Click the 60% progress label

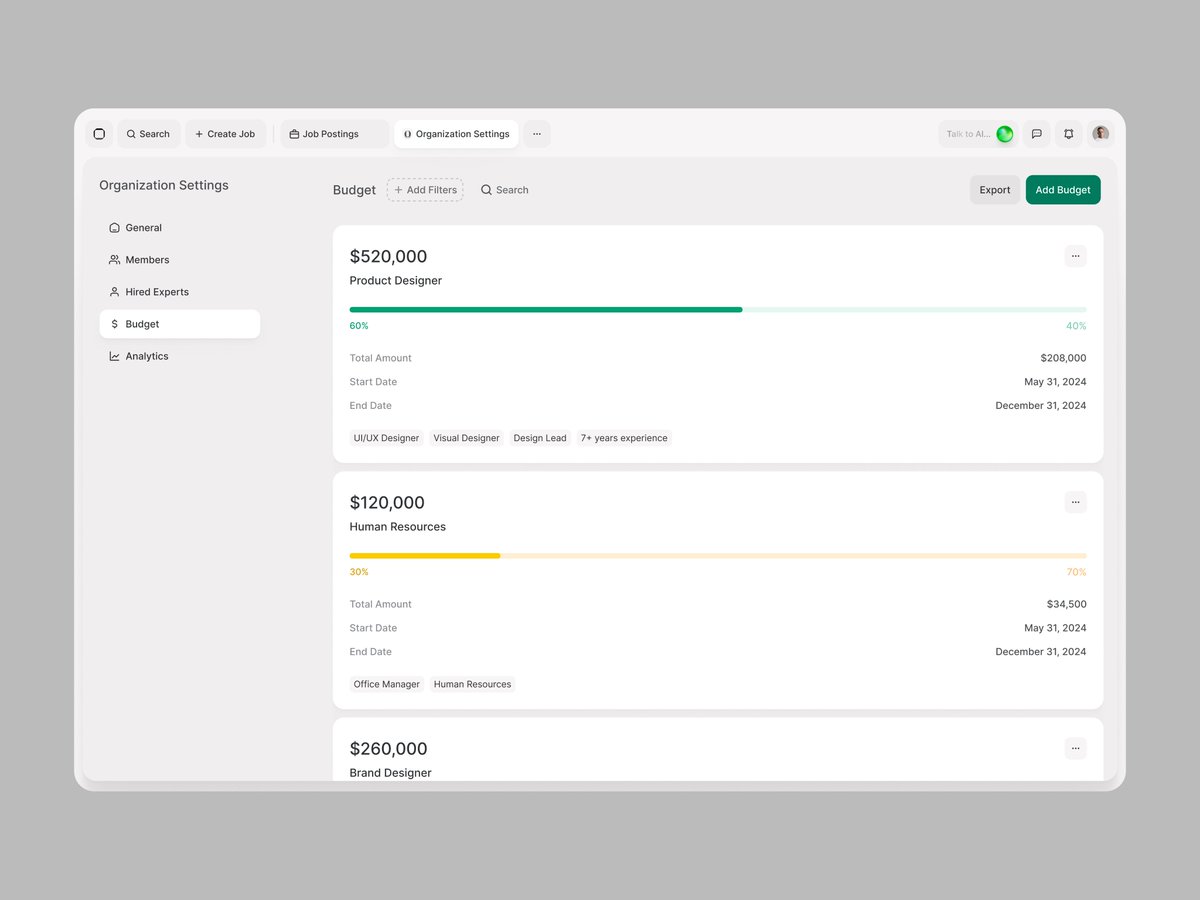[x=359, y=326]
